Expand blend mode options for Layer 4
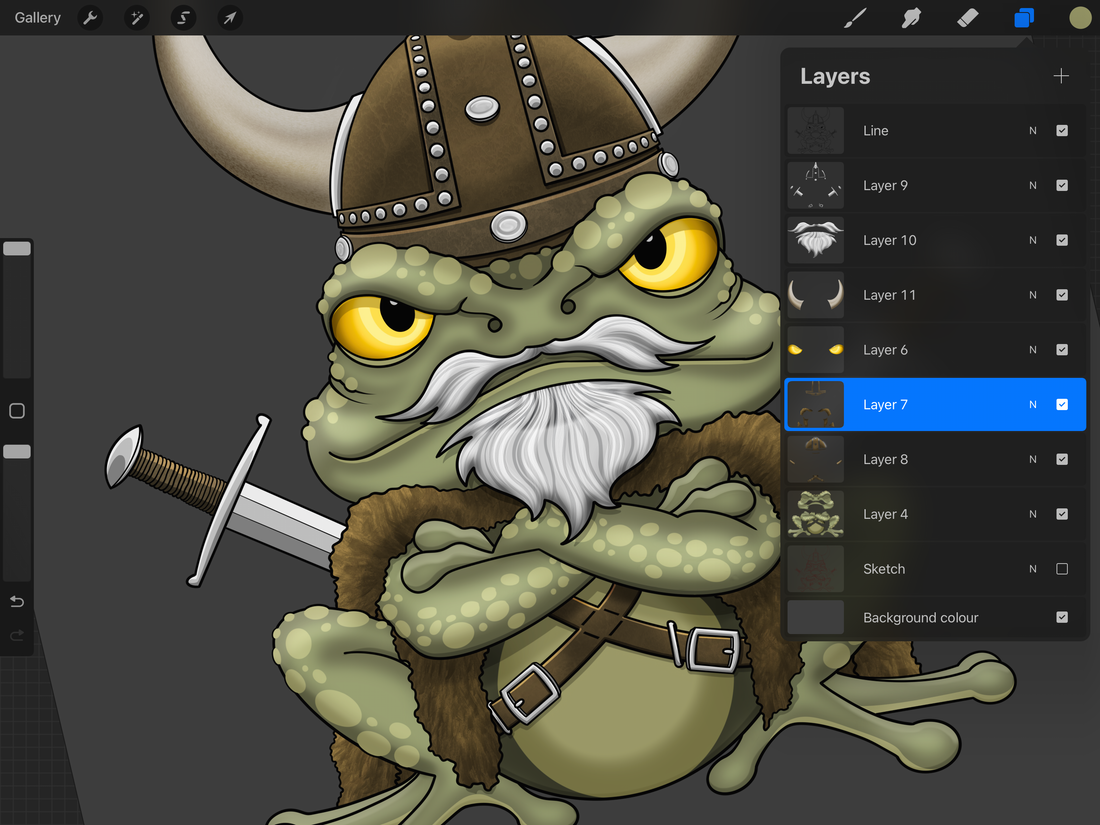This screenshot has height=825, width=1100. point(1033,514)
